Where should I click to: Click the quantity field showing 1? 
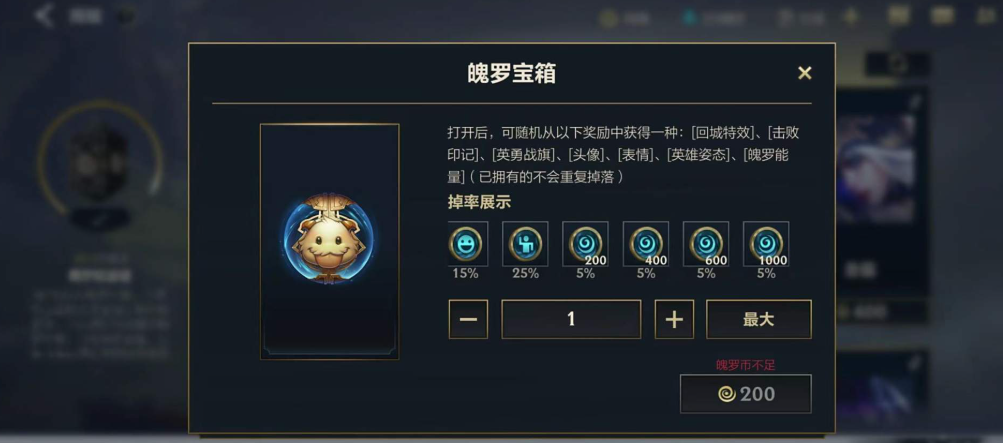571,319
